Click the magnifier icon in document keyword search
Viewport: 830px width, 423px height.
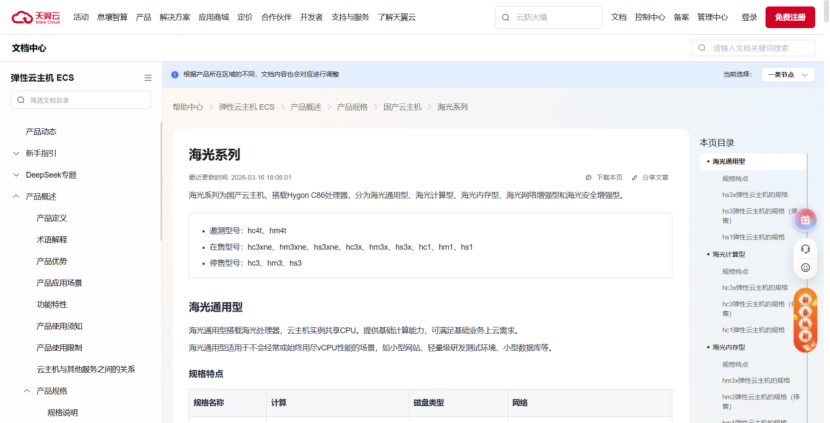pyautogui.click(x=702, y=48)
